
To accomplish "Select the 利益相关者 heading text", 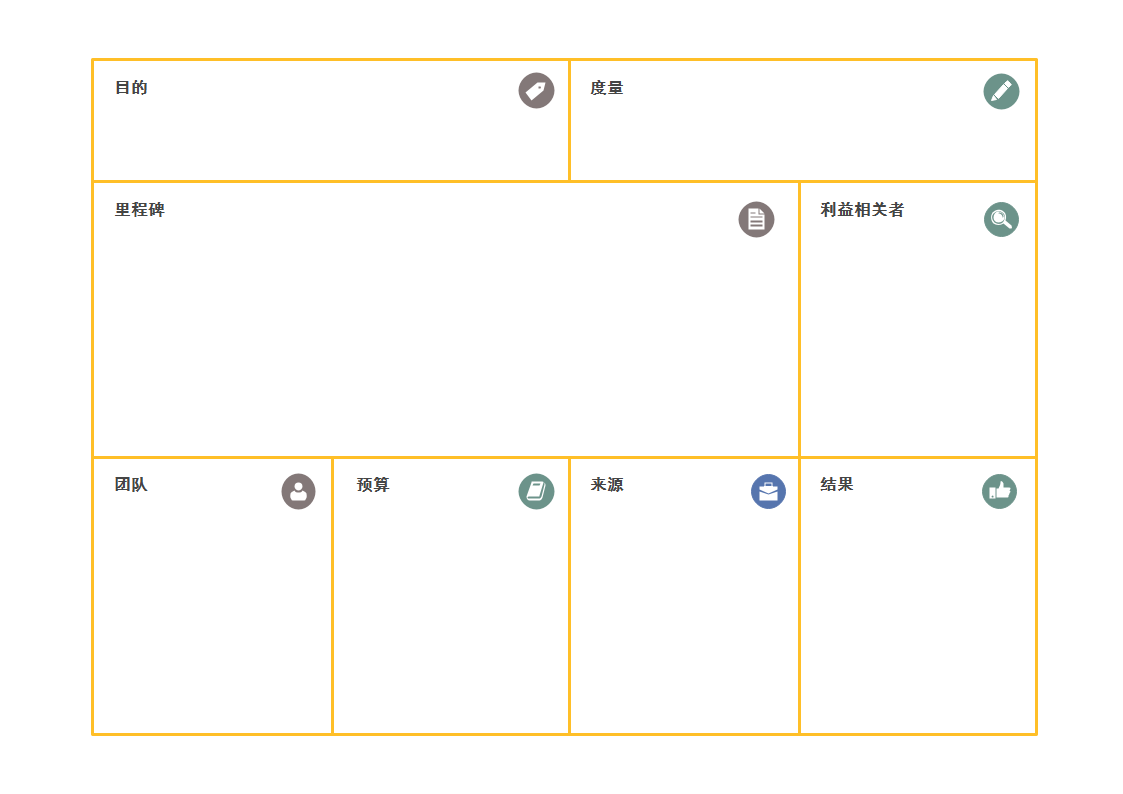I will pyautogui.click(x=862, y=210).
